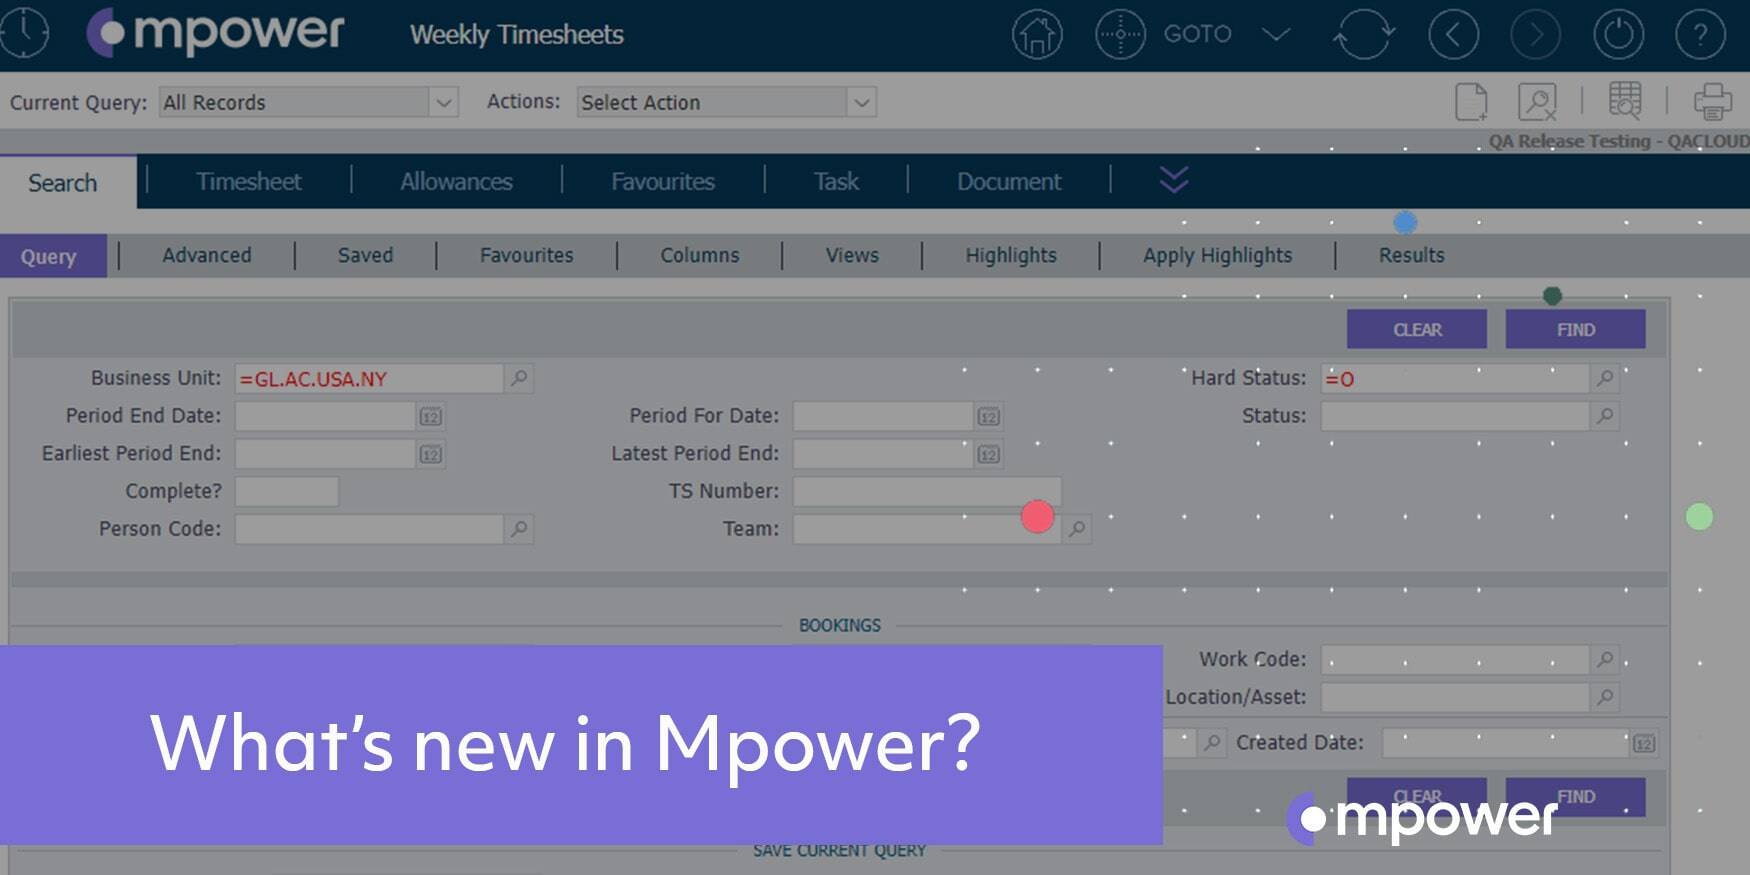Screen dimensions: 1750x875
Task: Switch to the Timesheet tab
Action: click(248, 182)
